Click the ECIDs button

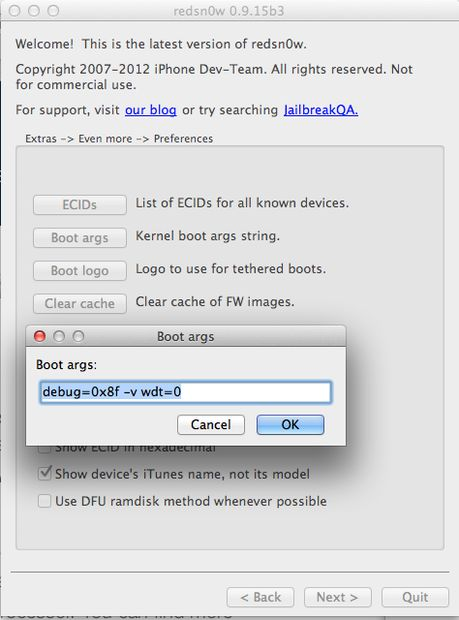point(80,205)
